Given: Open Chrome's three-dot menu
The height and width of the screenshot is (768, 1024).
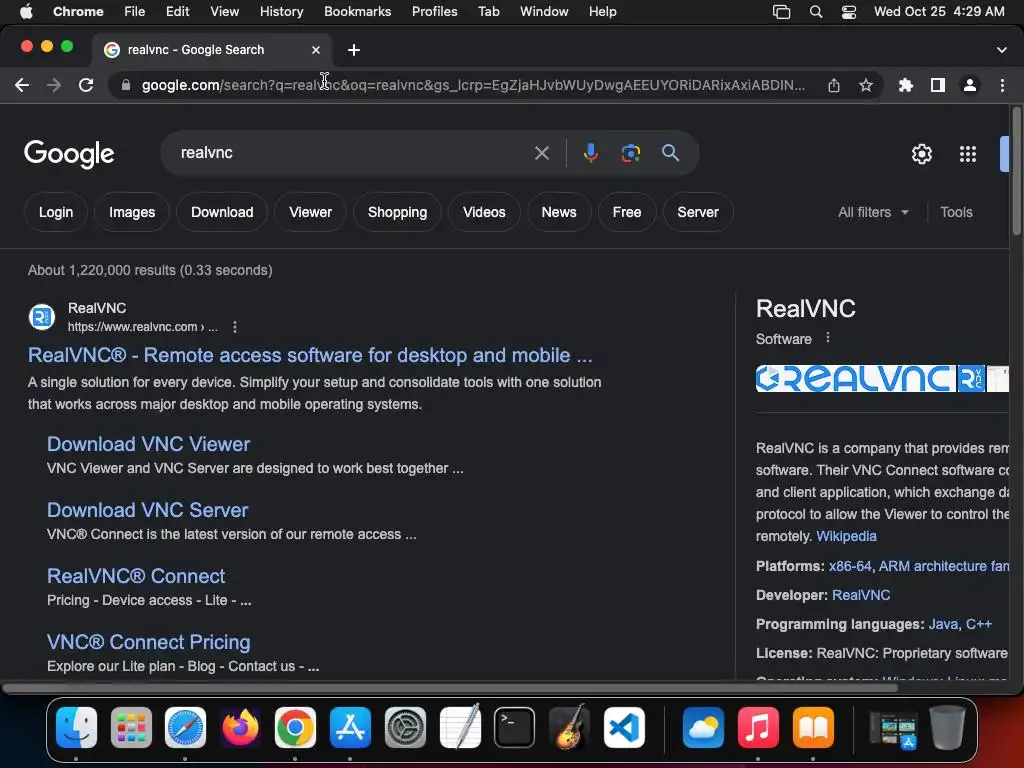Looking at the screenshot, I should [1002, 86].
